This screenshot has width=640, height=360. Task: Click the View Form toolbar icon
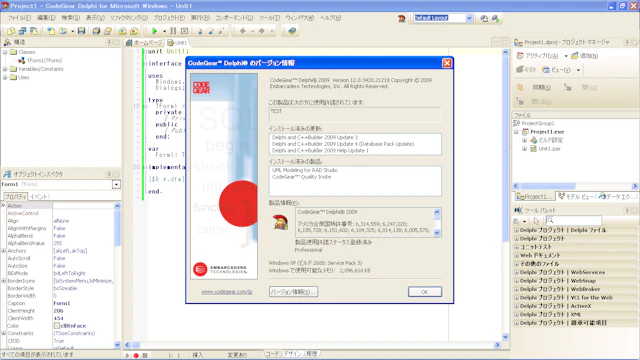[x=22, y=31]
